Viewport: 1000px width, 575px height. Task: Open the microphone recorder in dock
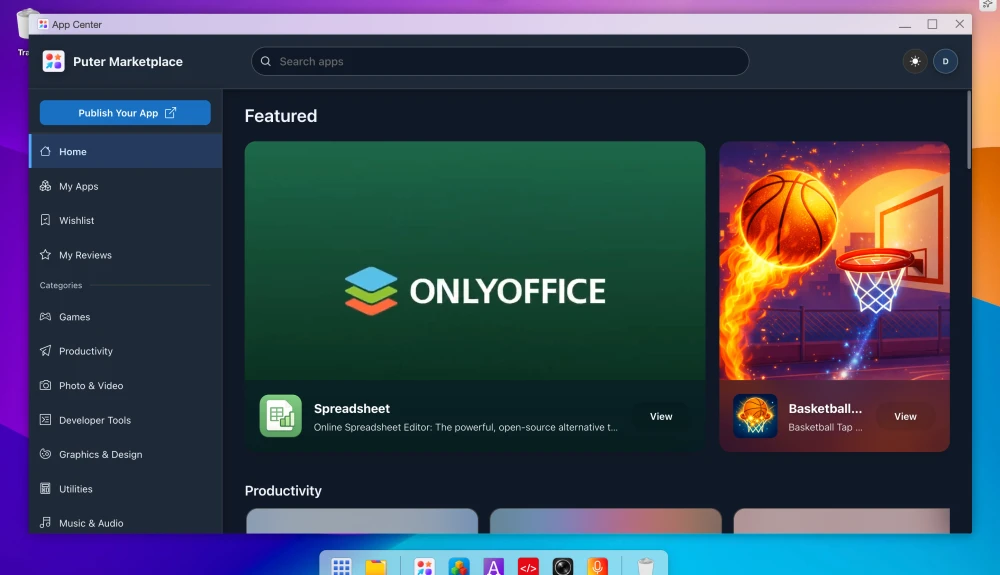597,566
